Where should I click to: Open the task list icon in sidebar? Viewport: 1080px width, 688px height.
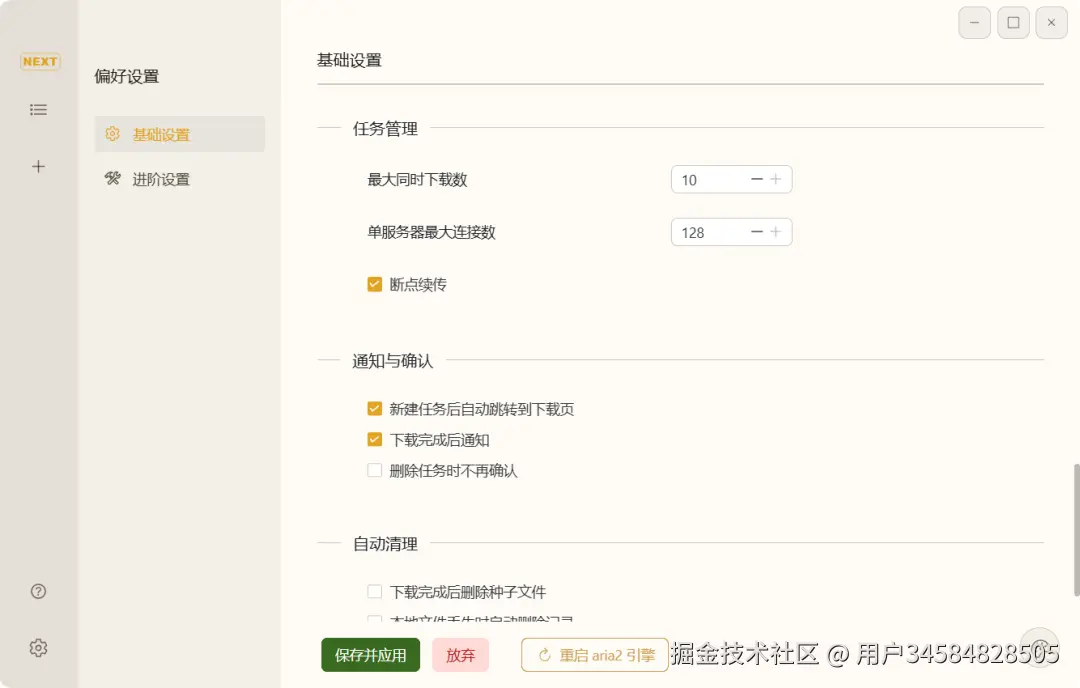[x=39, y=110]
